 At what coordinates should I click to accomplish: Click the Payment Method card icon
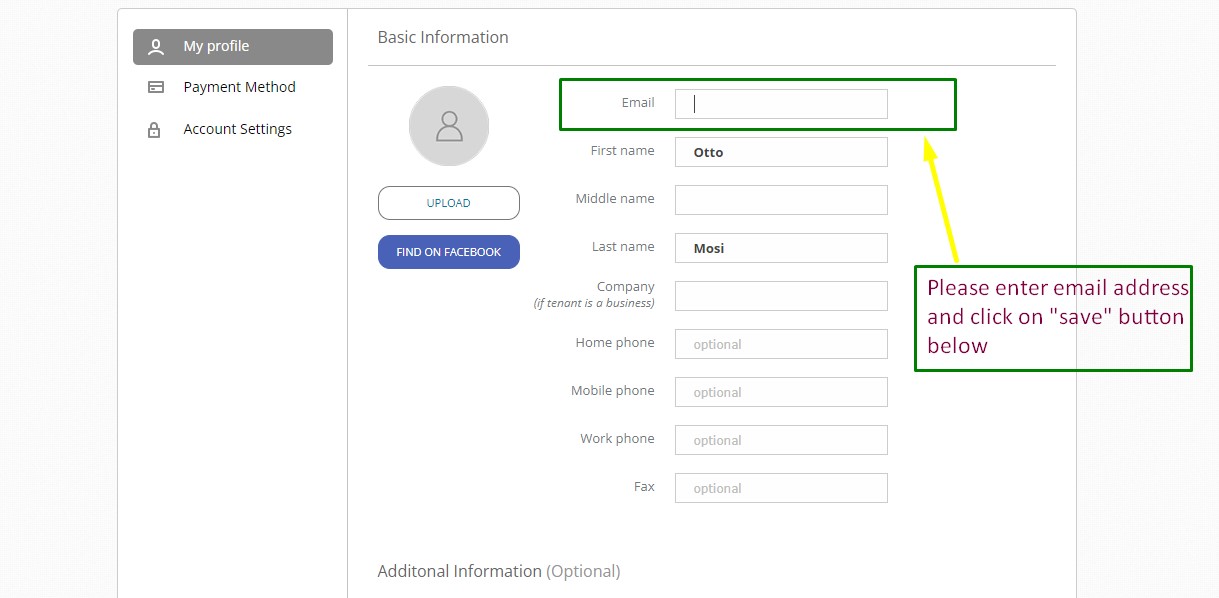[x=155, y=87]
